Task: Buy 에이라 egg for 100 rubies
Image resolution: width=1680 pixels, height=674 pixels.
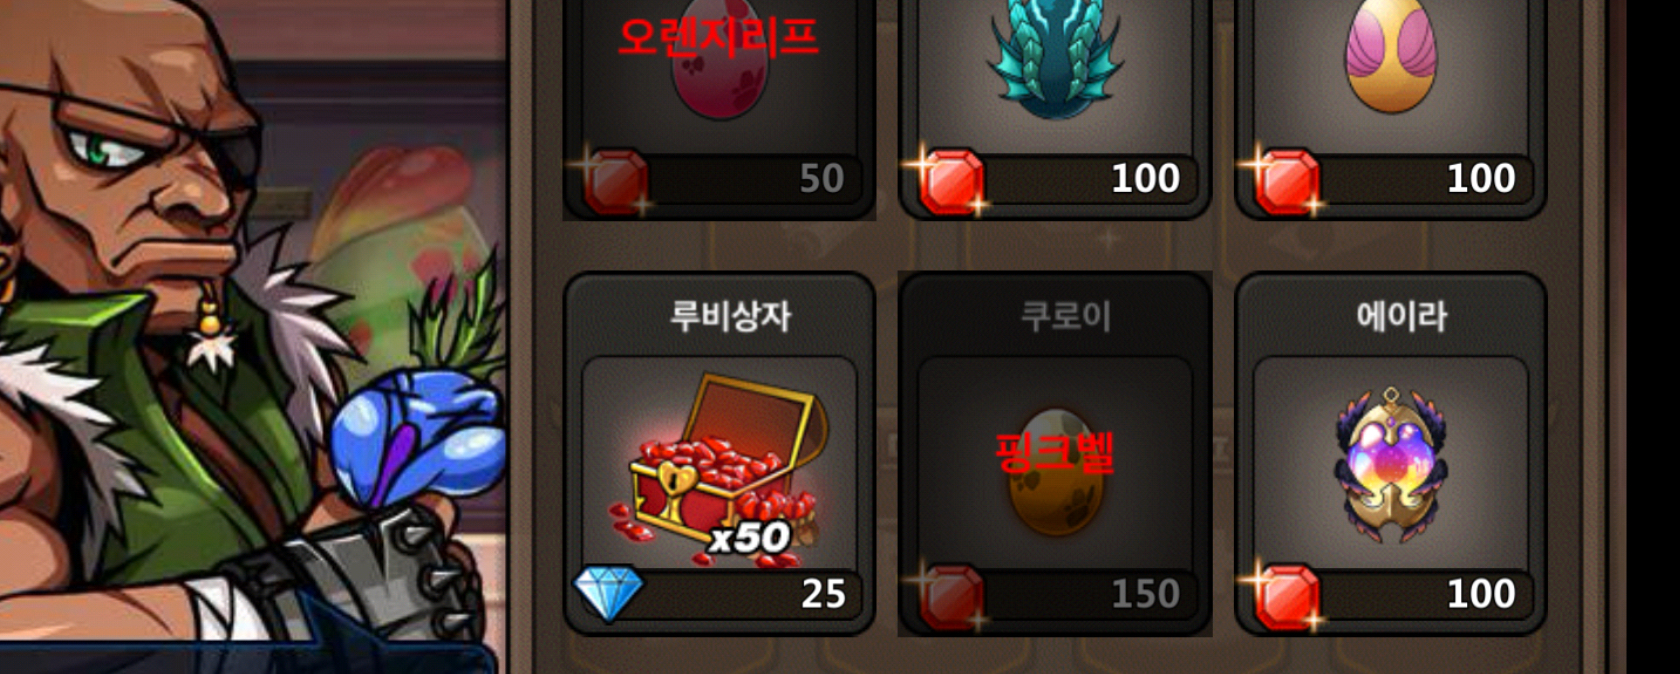Action: (x=1391, y=594)
